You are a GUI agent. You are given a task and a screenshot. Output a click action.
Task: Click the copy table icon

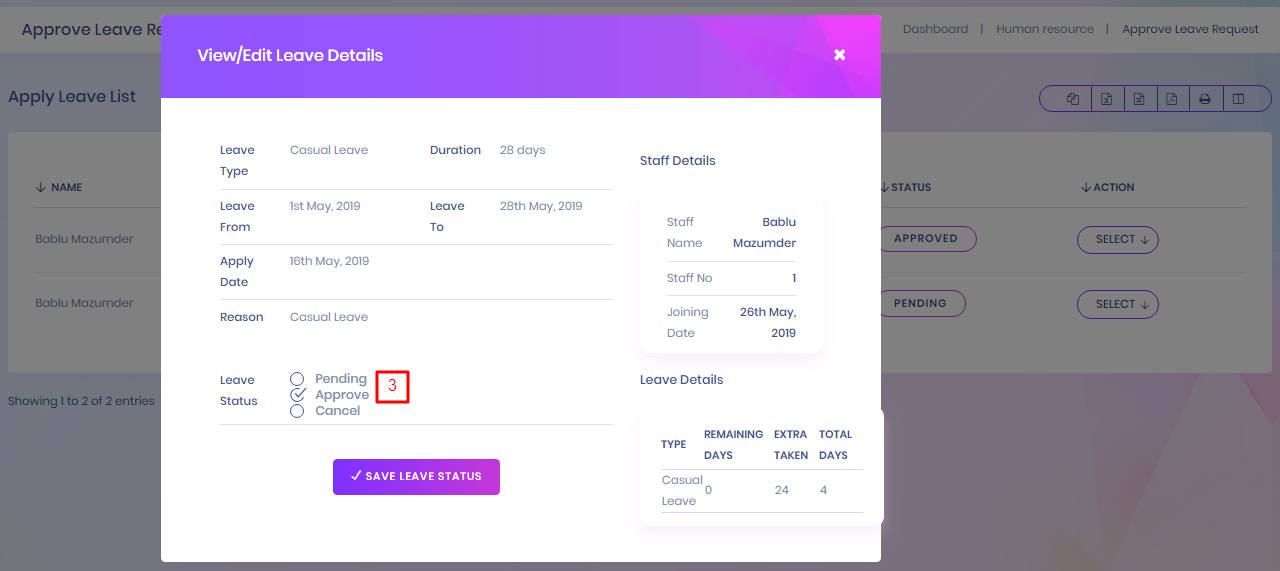pyautogui.click(x=1073, y=99)
